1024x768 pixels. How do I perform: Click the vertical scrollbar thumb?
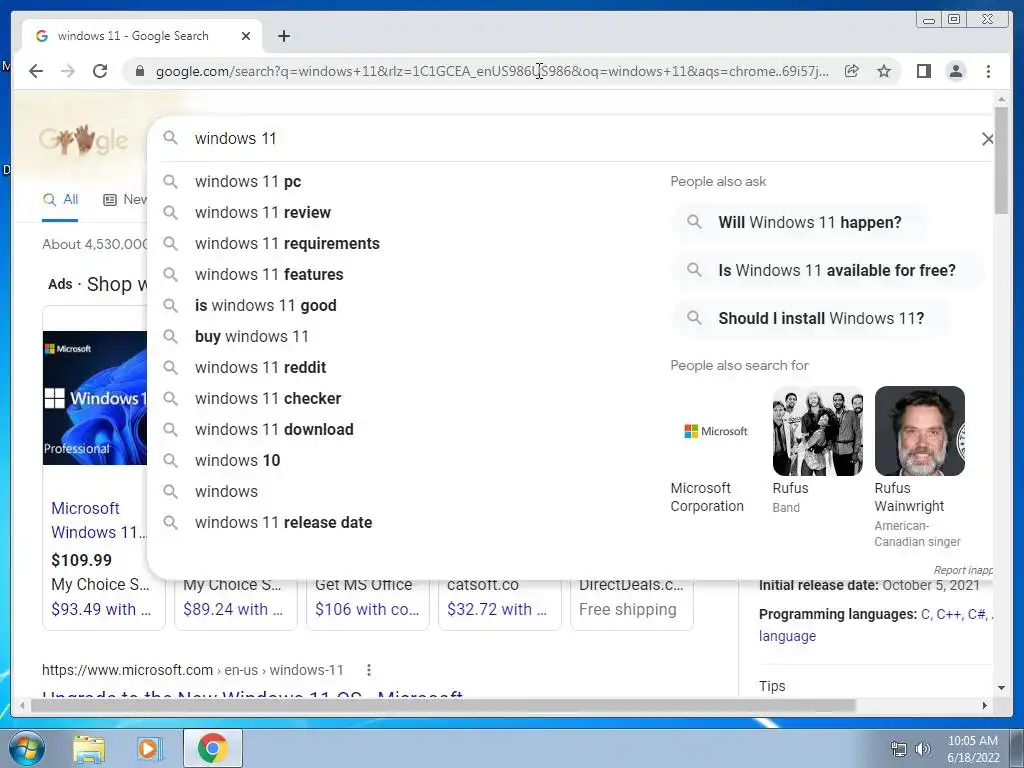pyautogui.click(x=1001, y=160)
